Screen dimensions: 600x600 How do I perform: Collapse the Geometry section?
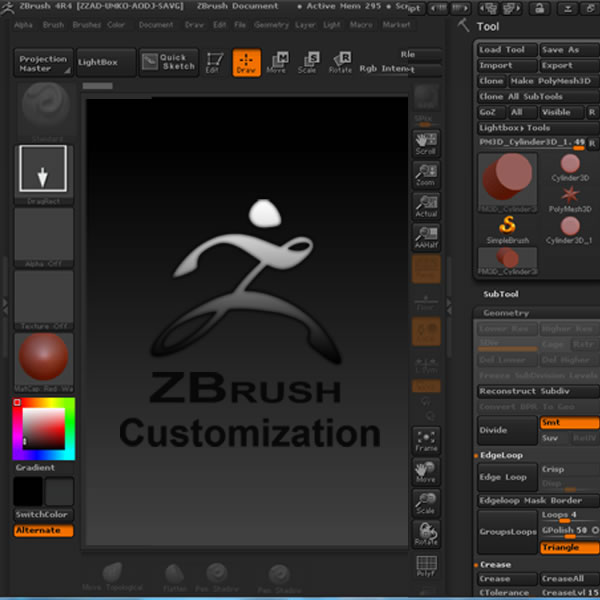pos(506,313)
